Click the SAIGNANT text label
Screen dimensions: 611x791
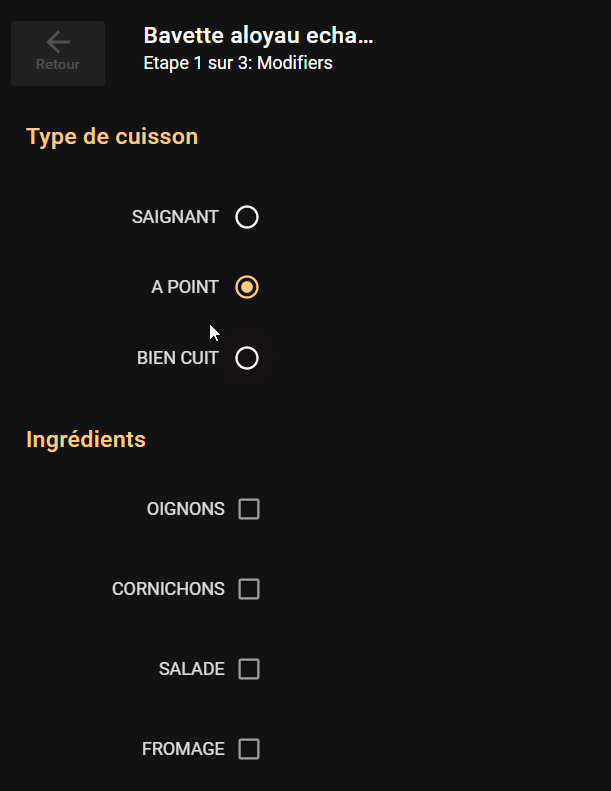pos(175,217)
